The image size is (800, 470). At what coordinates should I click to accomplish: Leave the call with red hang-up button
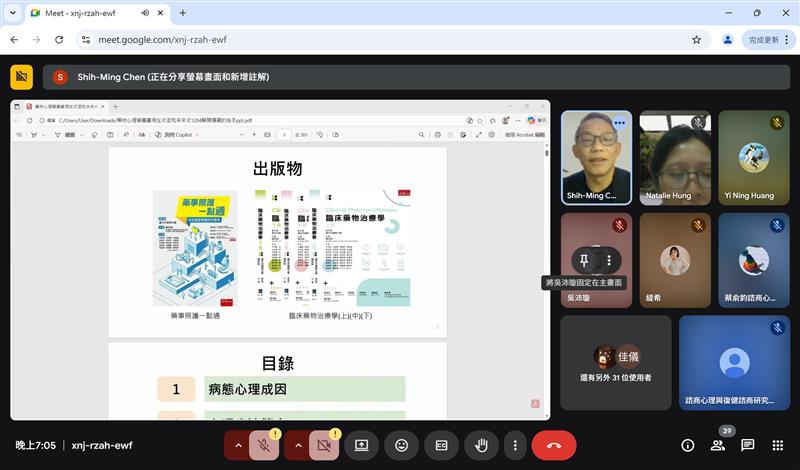click(x=553, y=445)
